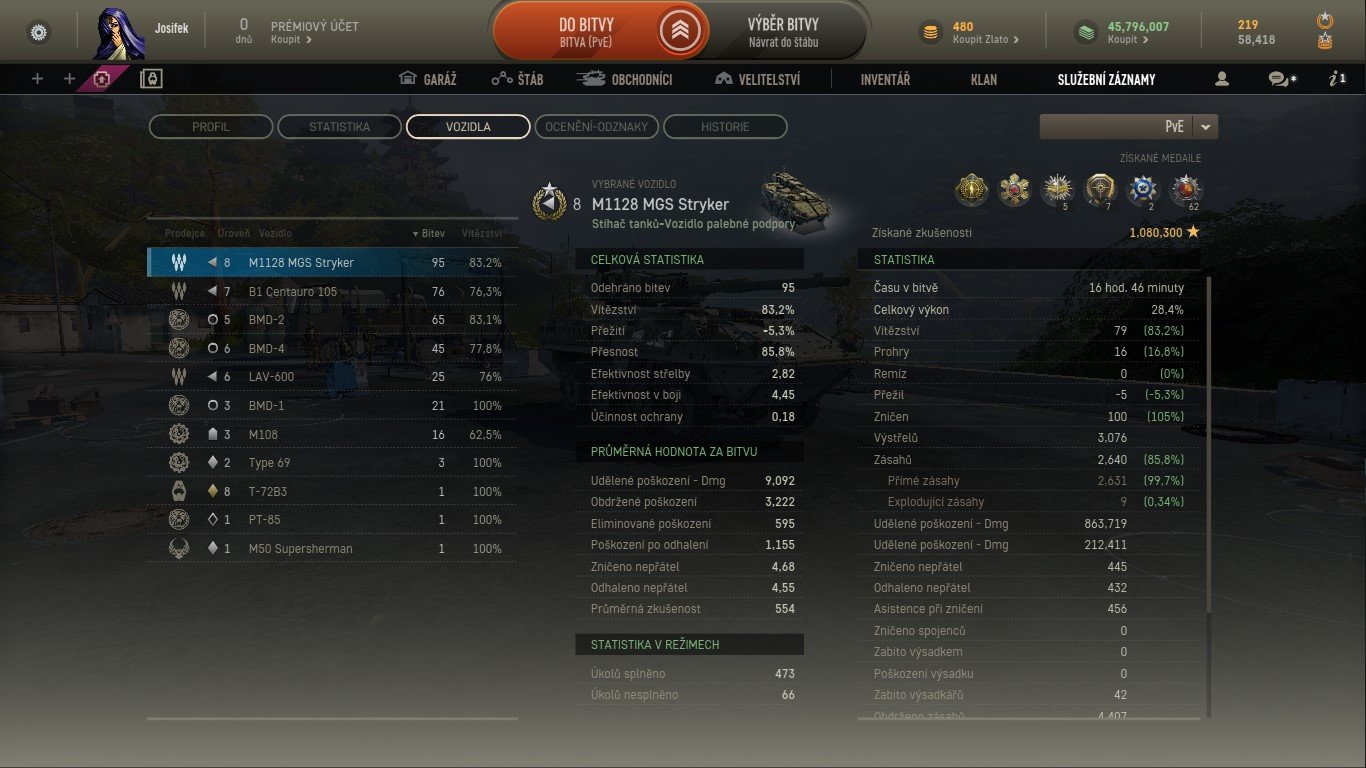This screenshot has height=768, width=1366.
Task: Click the Josifek player avatar
Action: 119,34
